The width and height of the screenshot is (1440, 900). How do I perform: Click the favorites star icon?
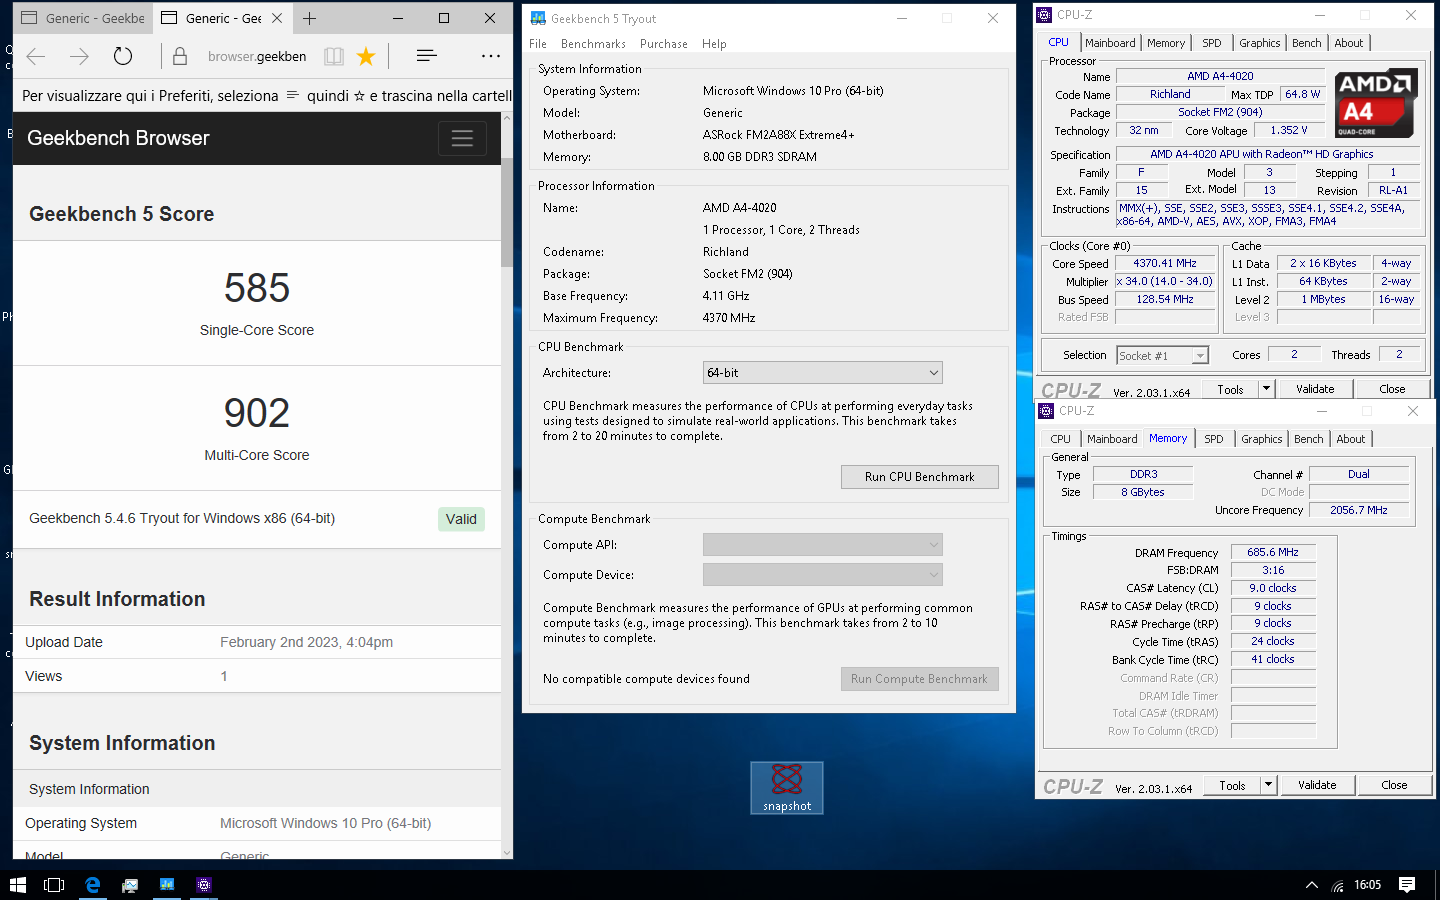pos(366,56)
